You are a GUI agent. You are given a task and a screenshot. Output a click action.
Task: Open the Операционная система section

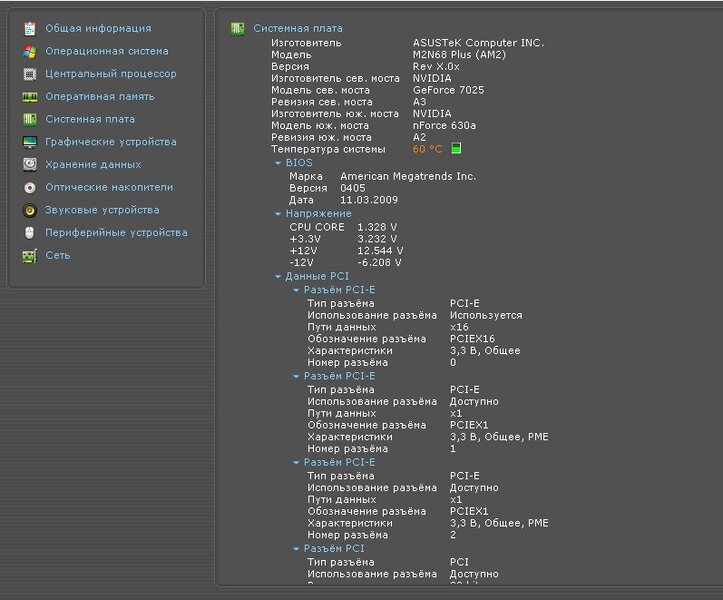pyautogui.click(x=107, y=51)
